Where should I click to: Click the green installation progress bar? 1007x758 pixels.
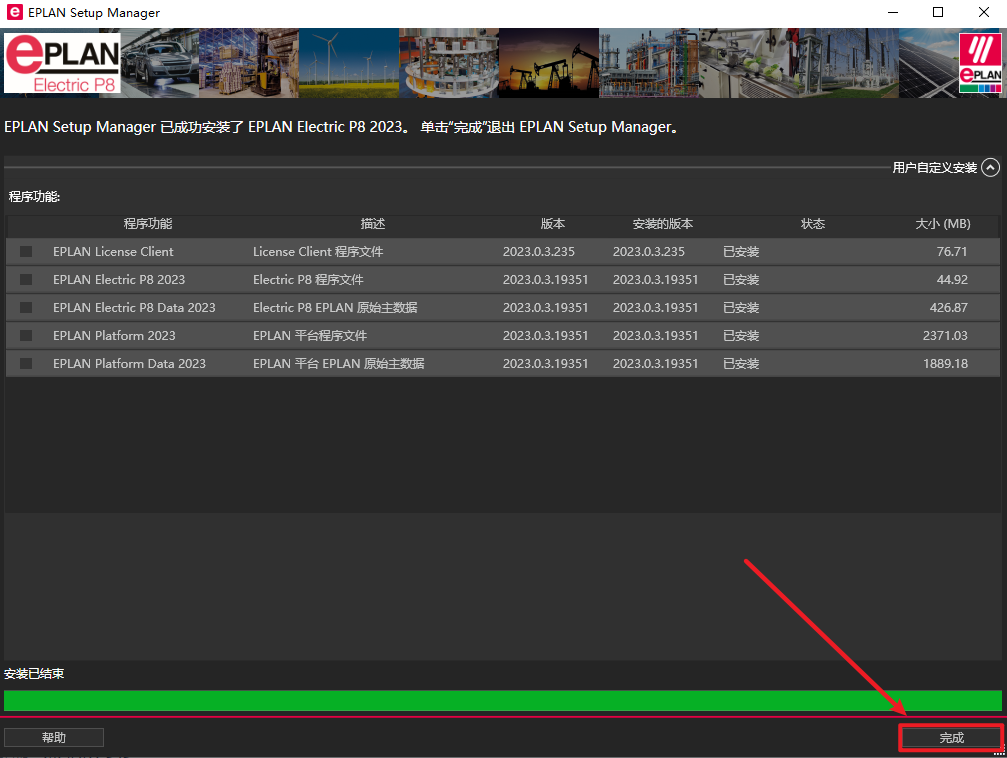point(502,700)
